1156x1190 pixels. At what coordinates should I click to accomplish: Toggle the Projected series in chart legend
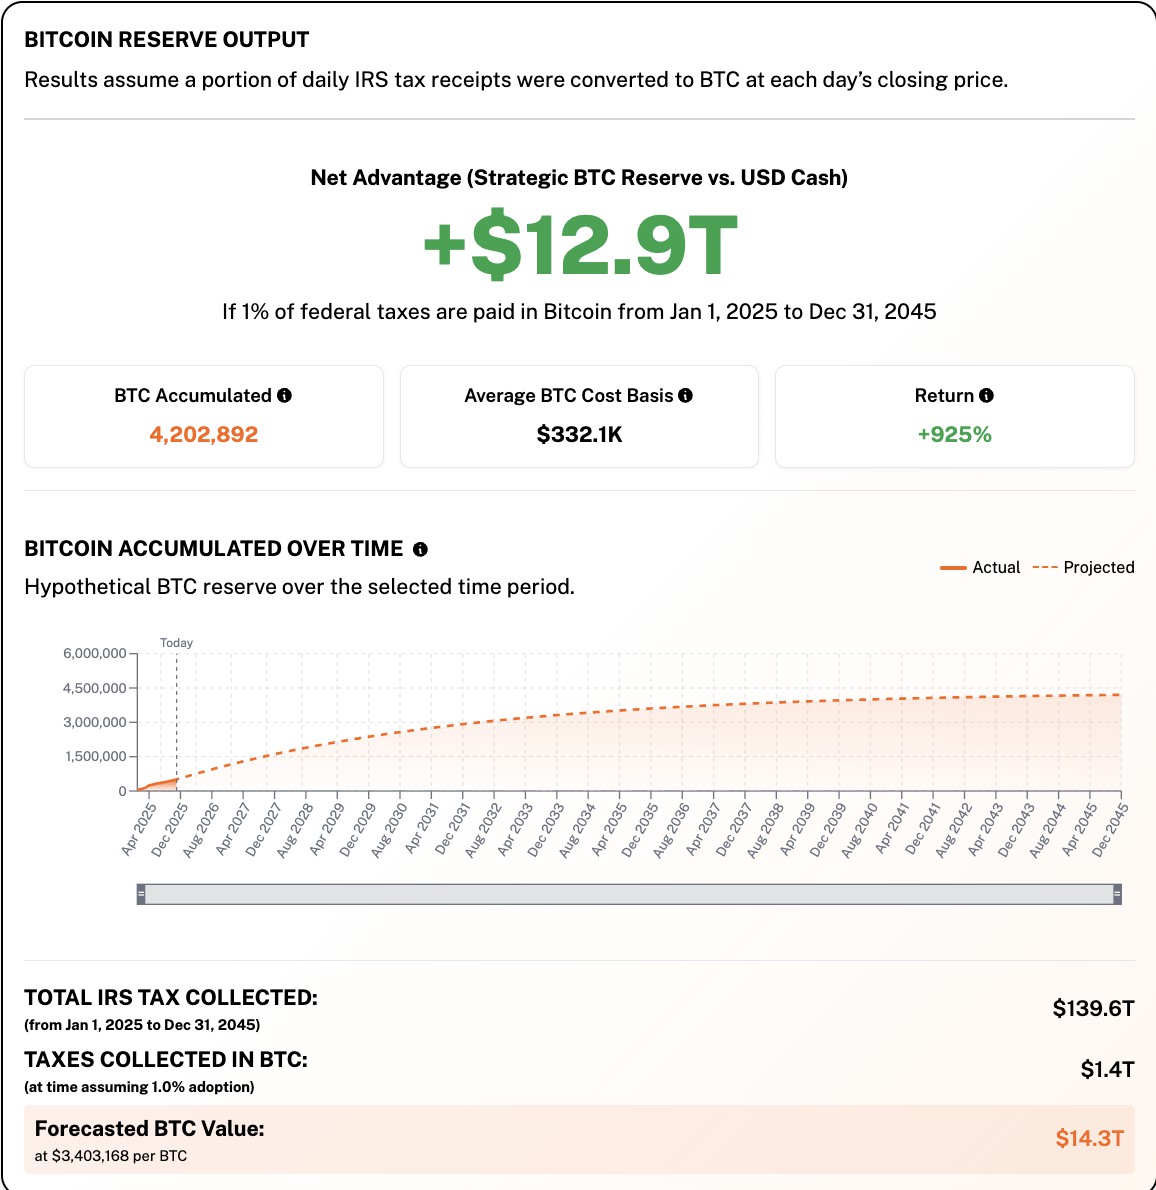1083,568
